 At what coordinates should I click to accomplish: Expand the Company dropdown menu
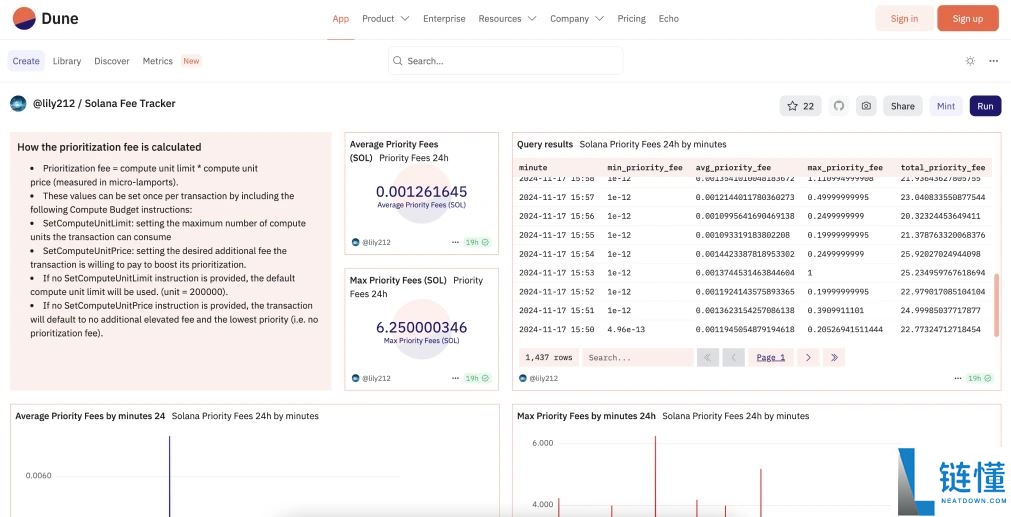pos(576,19)
